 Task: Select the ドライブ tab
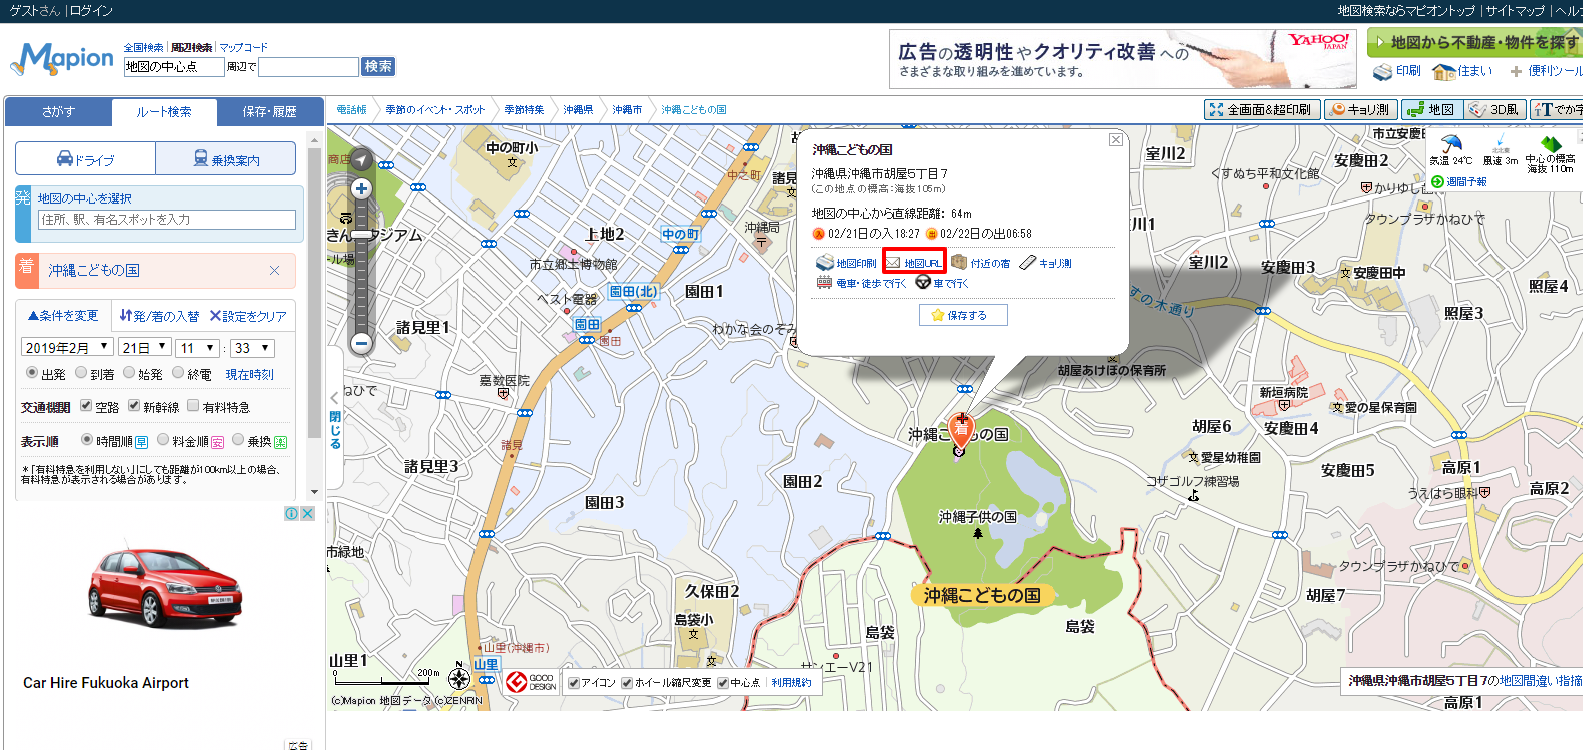(x=85, y=159)
